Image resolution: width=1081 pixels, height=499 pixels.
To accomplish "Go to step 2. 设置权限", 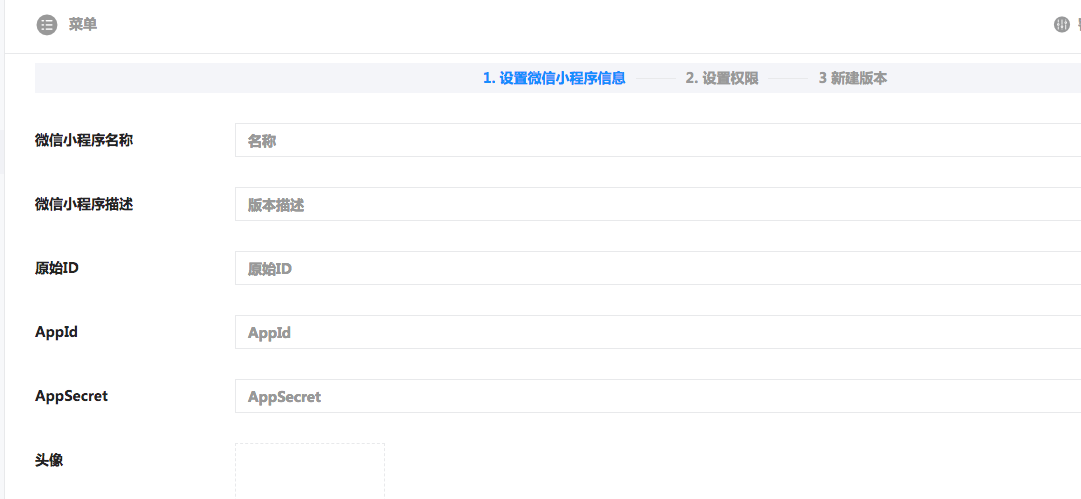I will [x=722, y=78].
